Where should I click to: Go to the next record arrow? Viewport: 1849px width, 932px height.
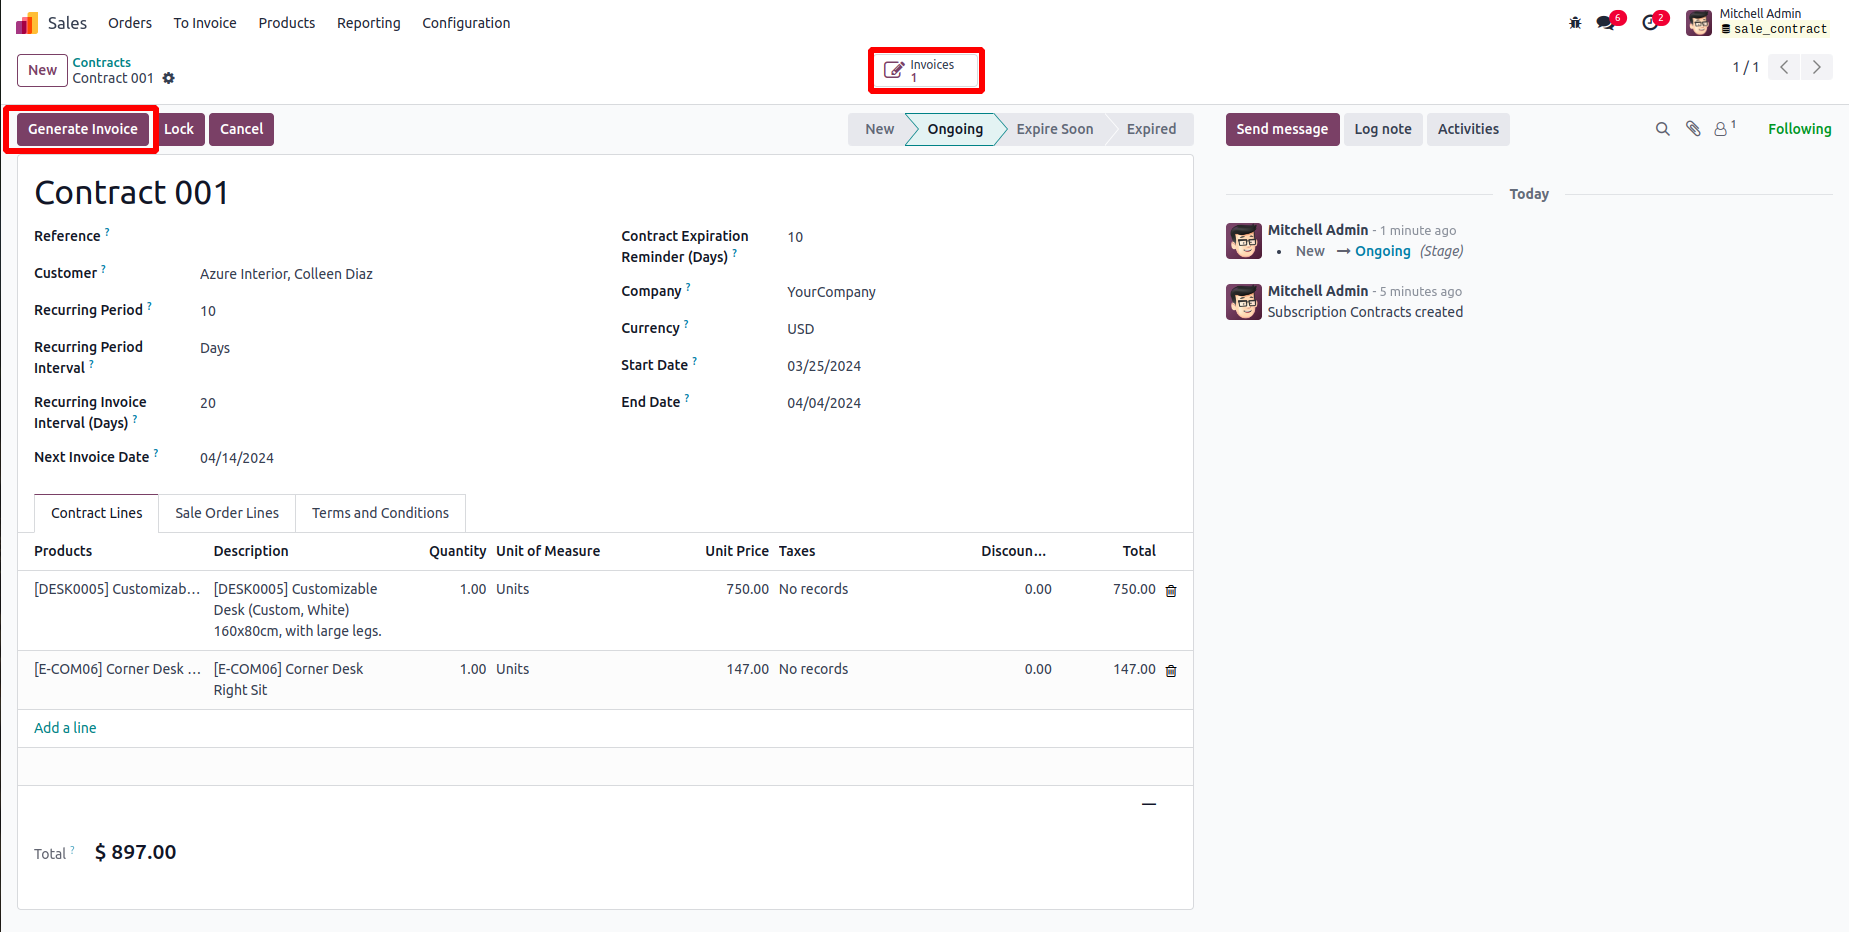tap(1817, 67)
